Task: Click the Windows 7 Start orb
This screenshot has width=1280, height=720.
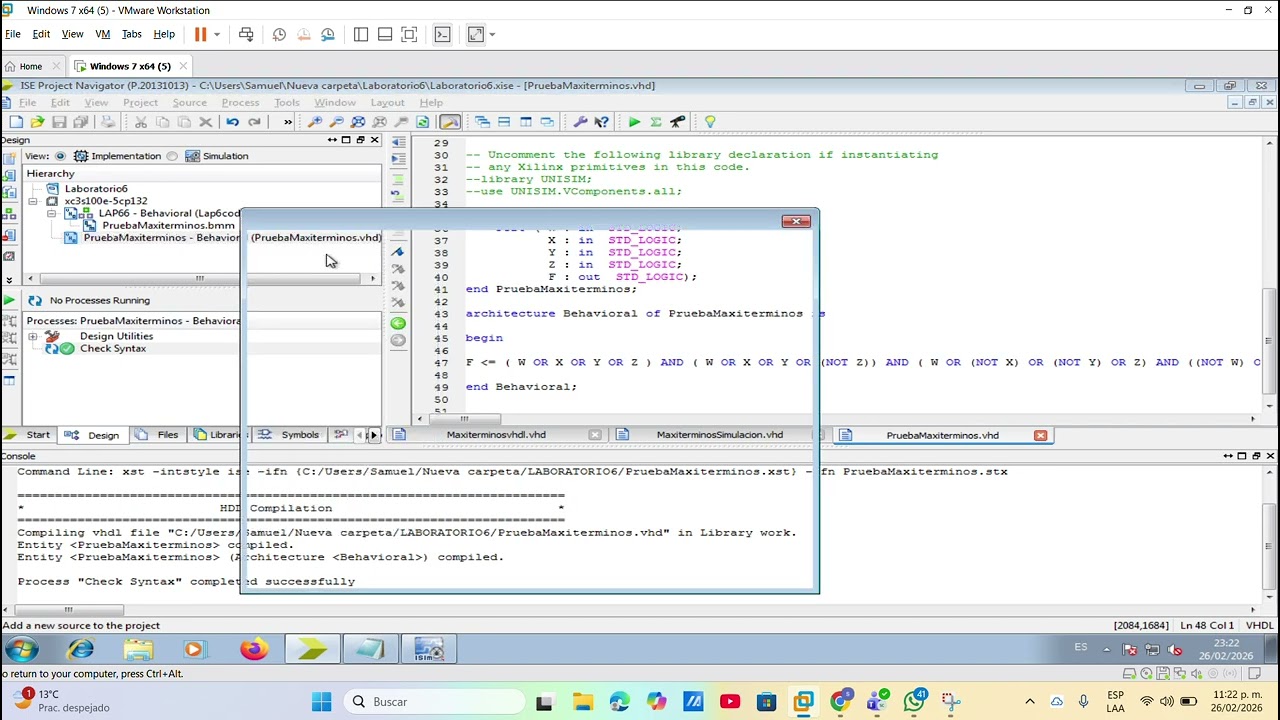Action: click(21, 650)
